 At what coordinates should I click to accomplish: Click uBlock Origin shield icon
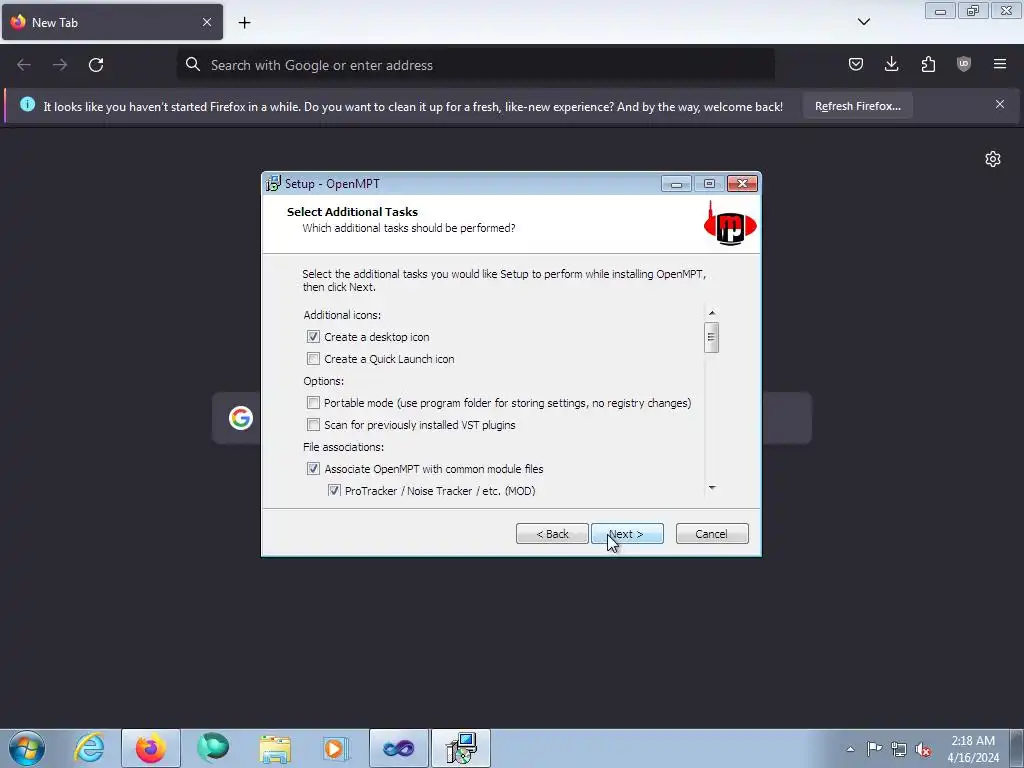(963, 64)
